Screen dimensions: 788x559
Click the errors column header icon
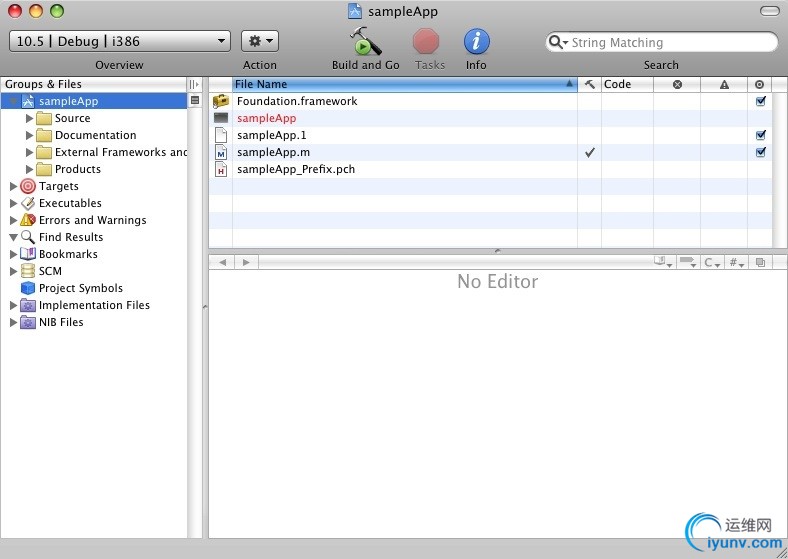tap(677, 84)
